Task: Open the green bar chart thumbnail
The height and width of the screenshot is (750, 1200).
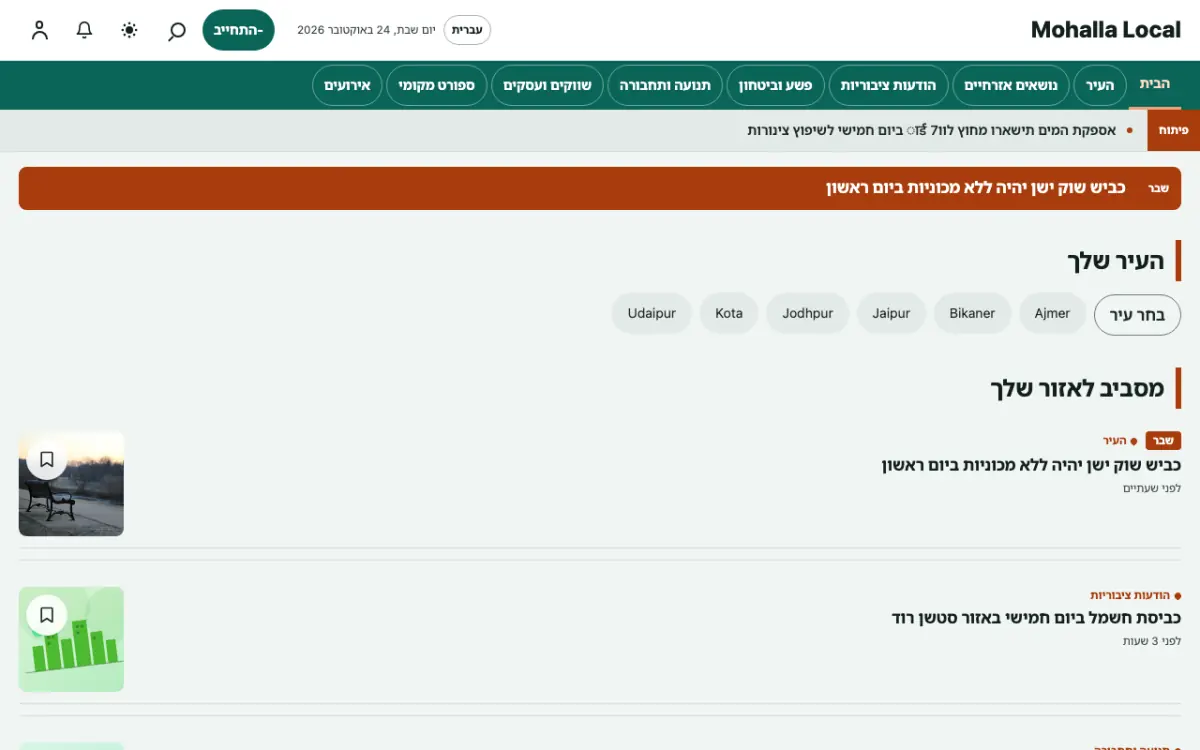Action: 71,639
